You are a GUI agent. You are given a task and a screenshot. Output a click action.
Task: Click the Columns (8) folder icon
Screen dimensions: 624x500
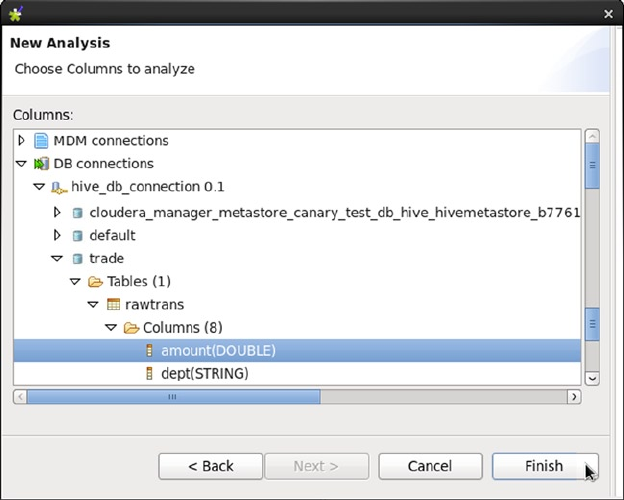coord(132,327)
